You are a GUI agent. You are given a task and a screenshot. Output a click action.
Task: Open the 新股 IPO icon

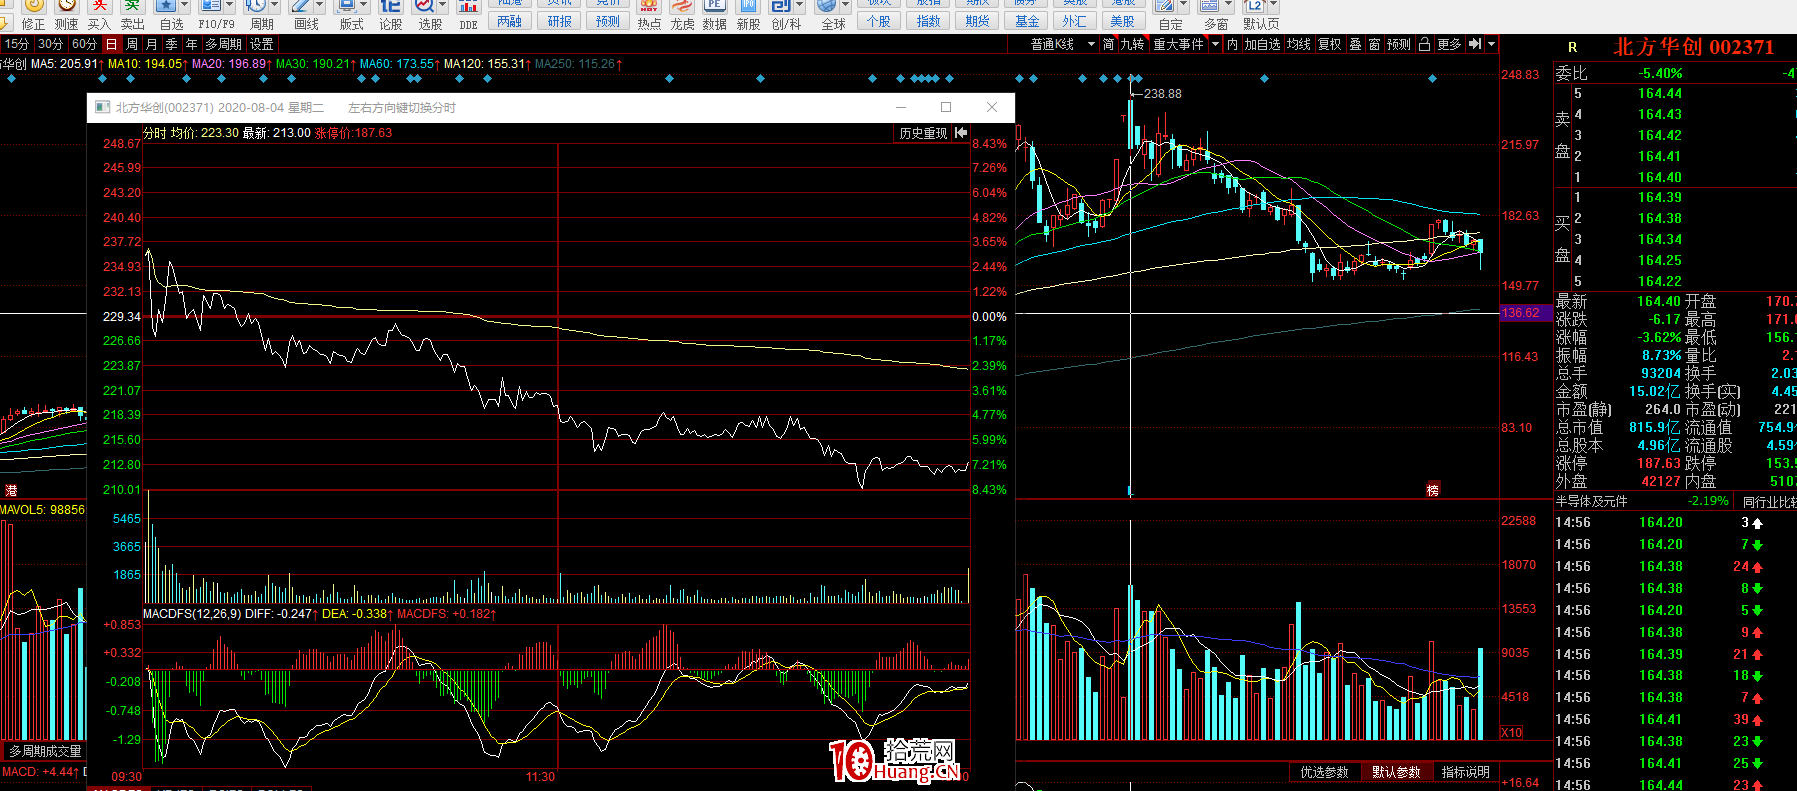pos(748,6)
